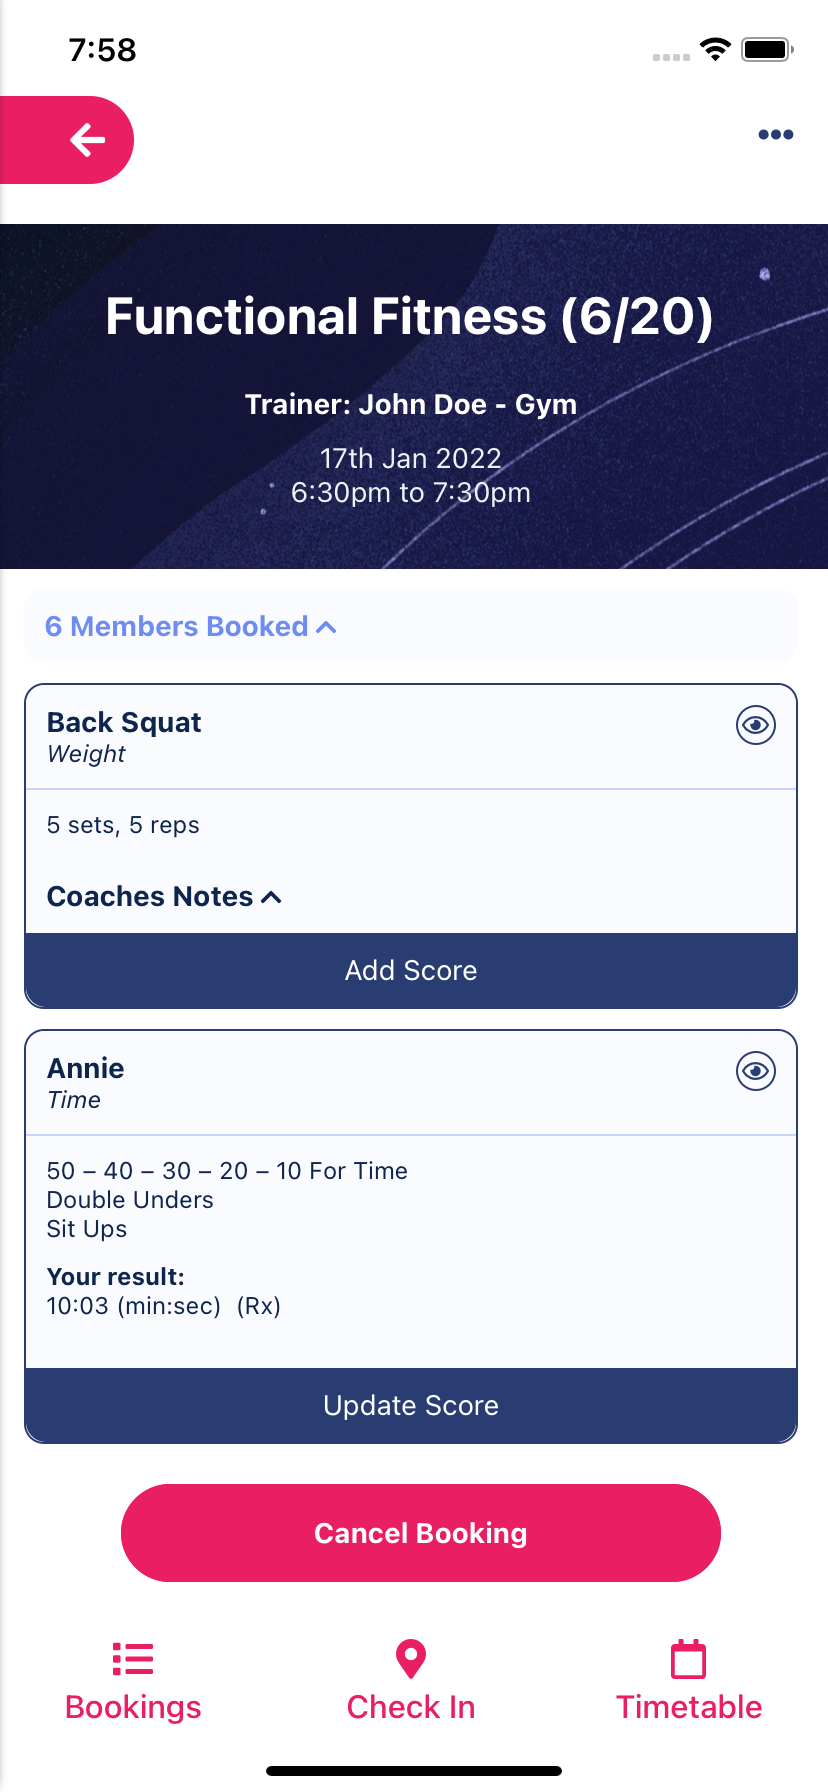Toggle visibility on the Annie workout card
Image resolution: width=828 pixels, height=1792 pixels.
pyautogui.click(x=755, y=1070)
